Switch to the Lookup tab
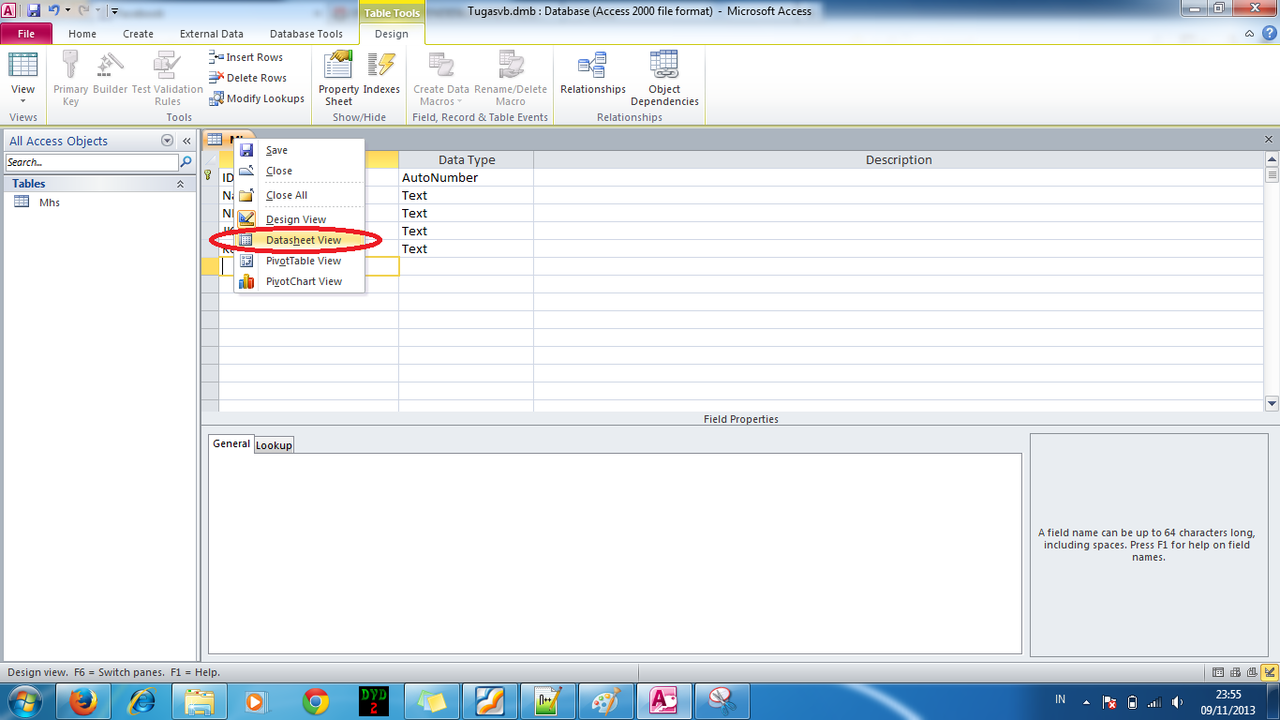Screen dimensions: 1280x720 [273, 445]
